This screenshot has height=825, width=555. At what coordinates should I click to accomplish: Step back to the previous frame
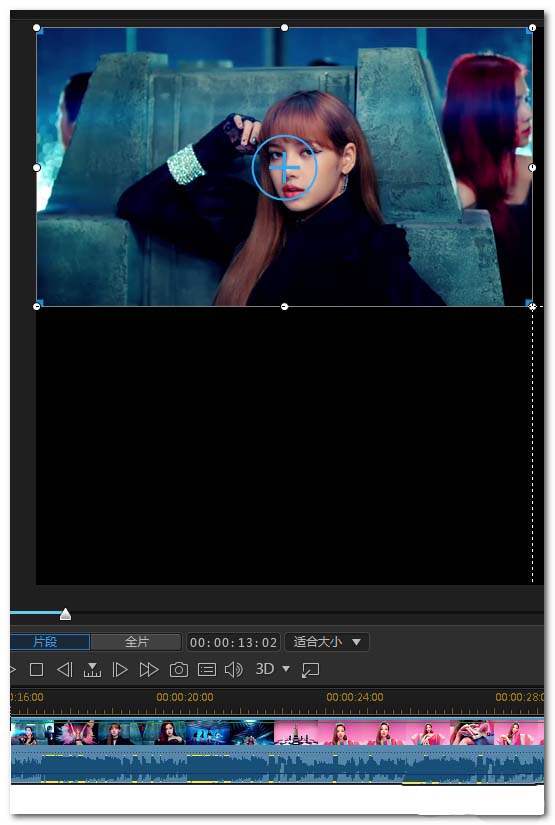(x=64, y=669)
